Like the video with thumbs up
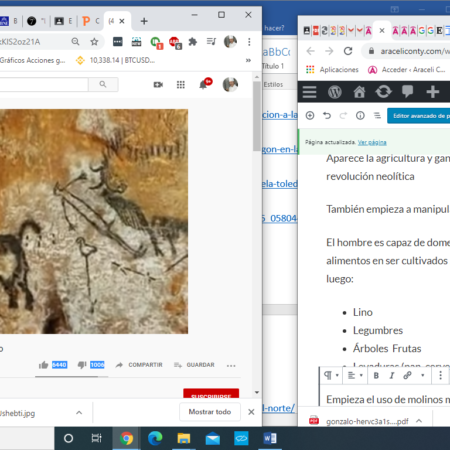This screenshot has height=450, width=450. click(44, 365)
